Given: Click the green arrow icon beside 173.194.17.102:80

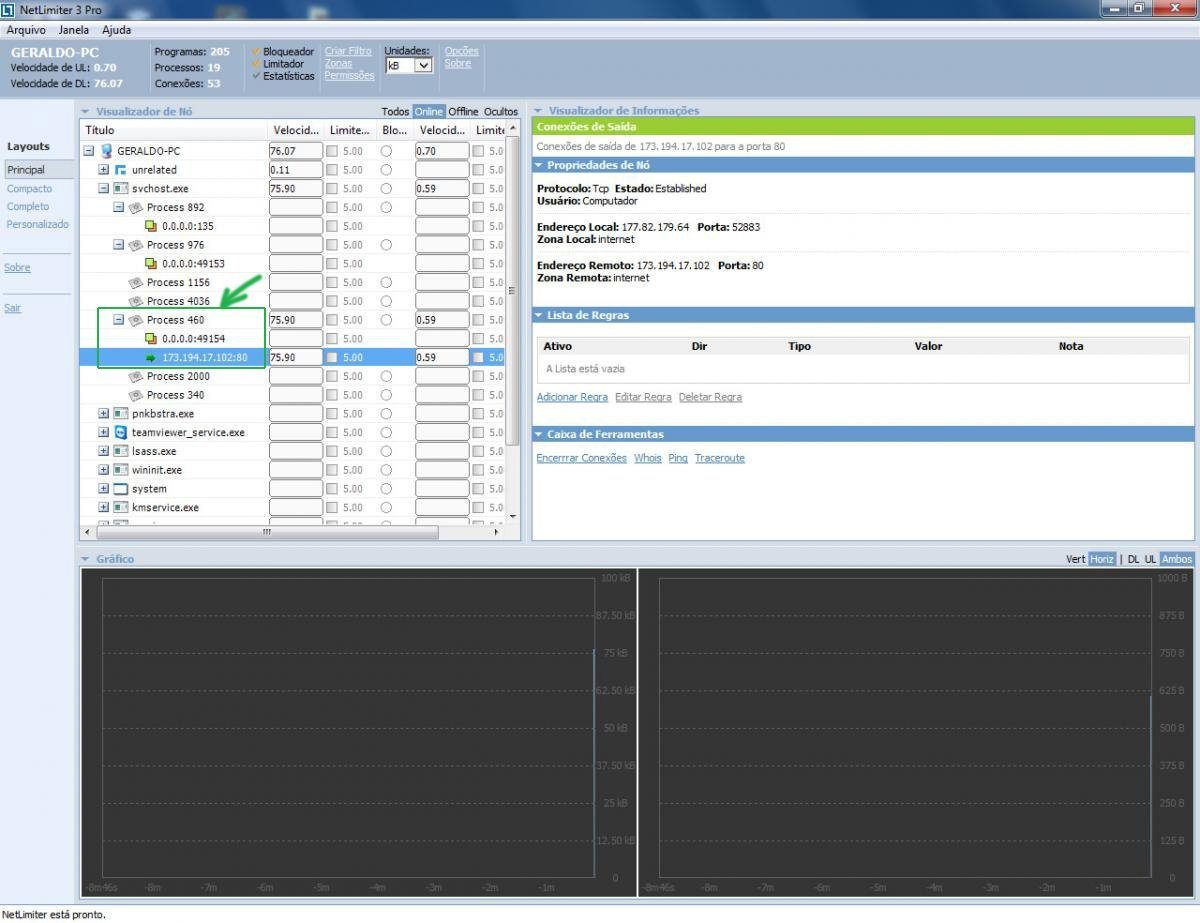Looking at the screenshot, I should coord(151,357).
